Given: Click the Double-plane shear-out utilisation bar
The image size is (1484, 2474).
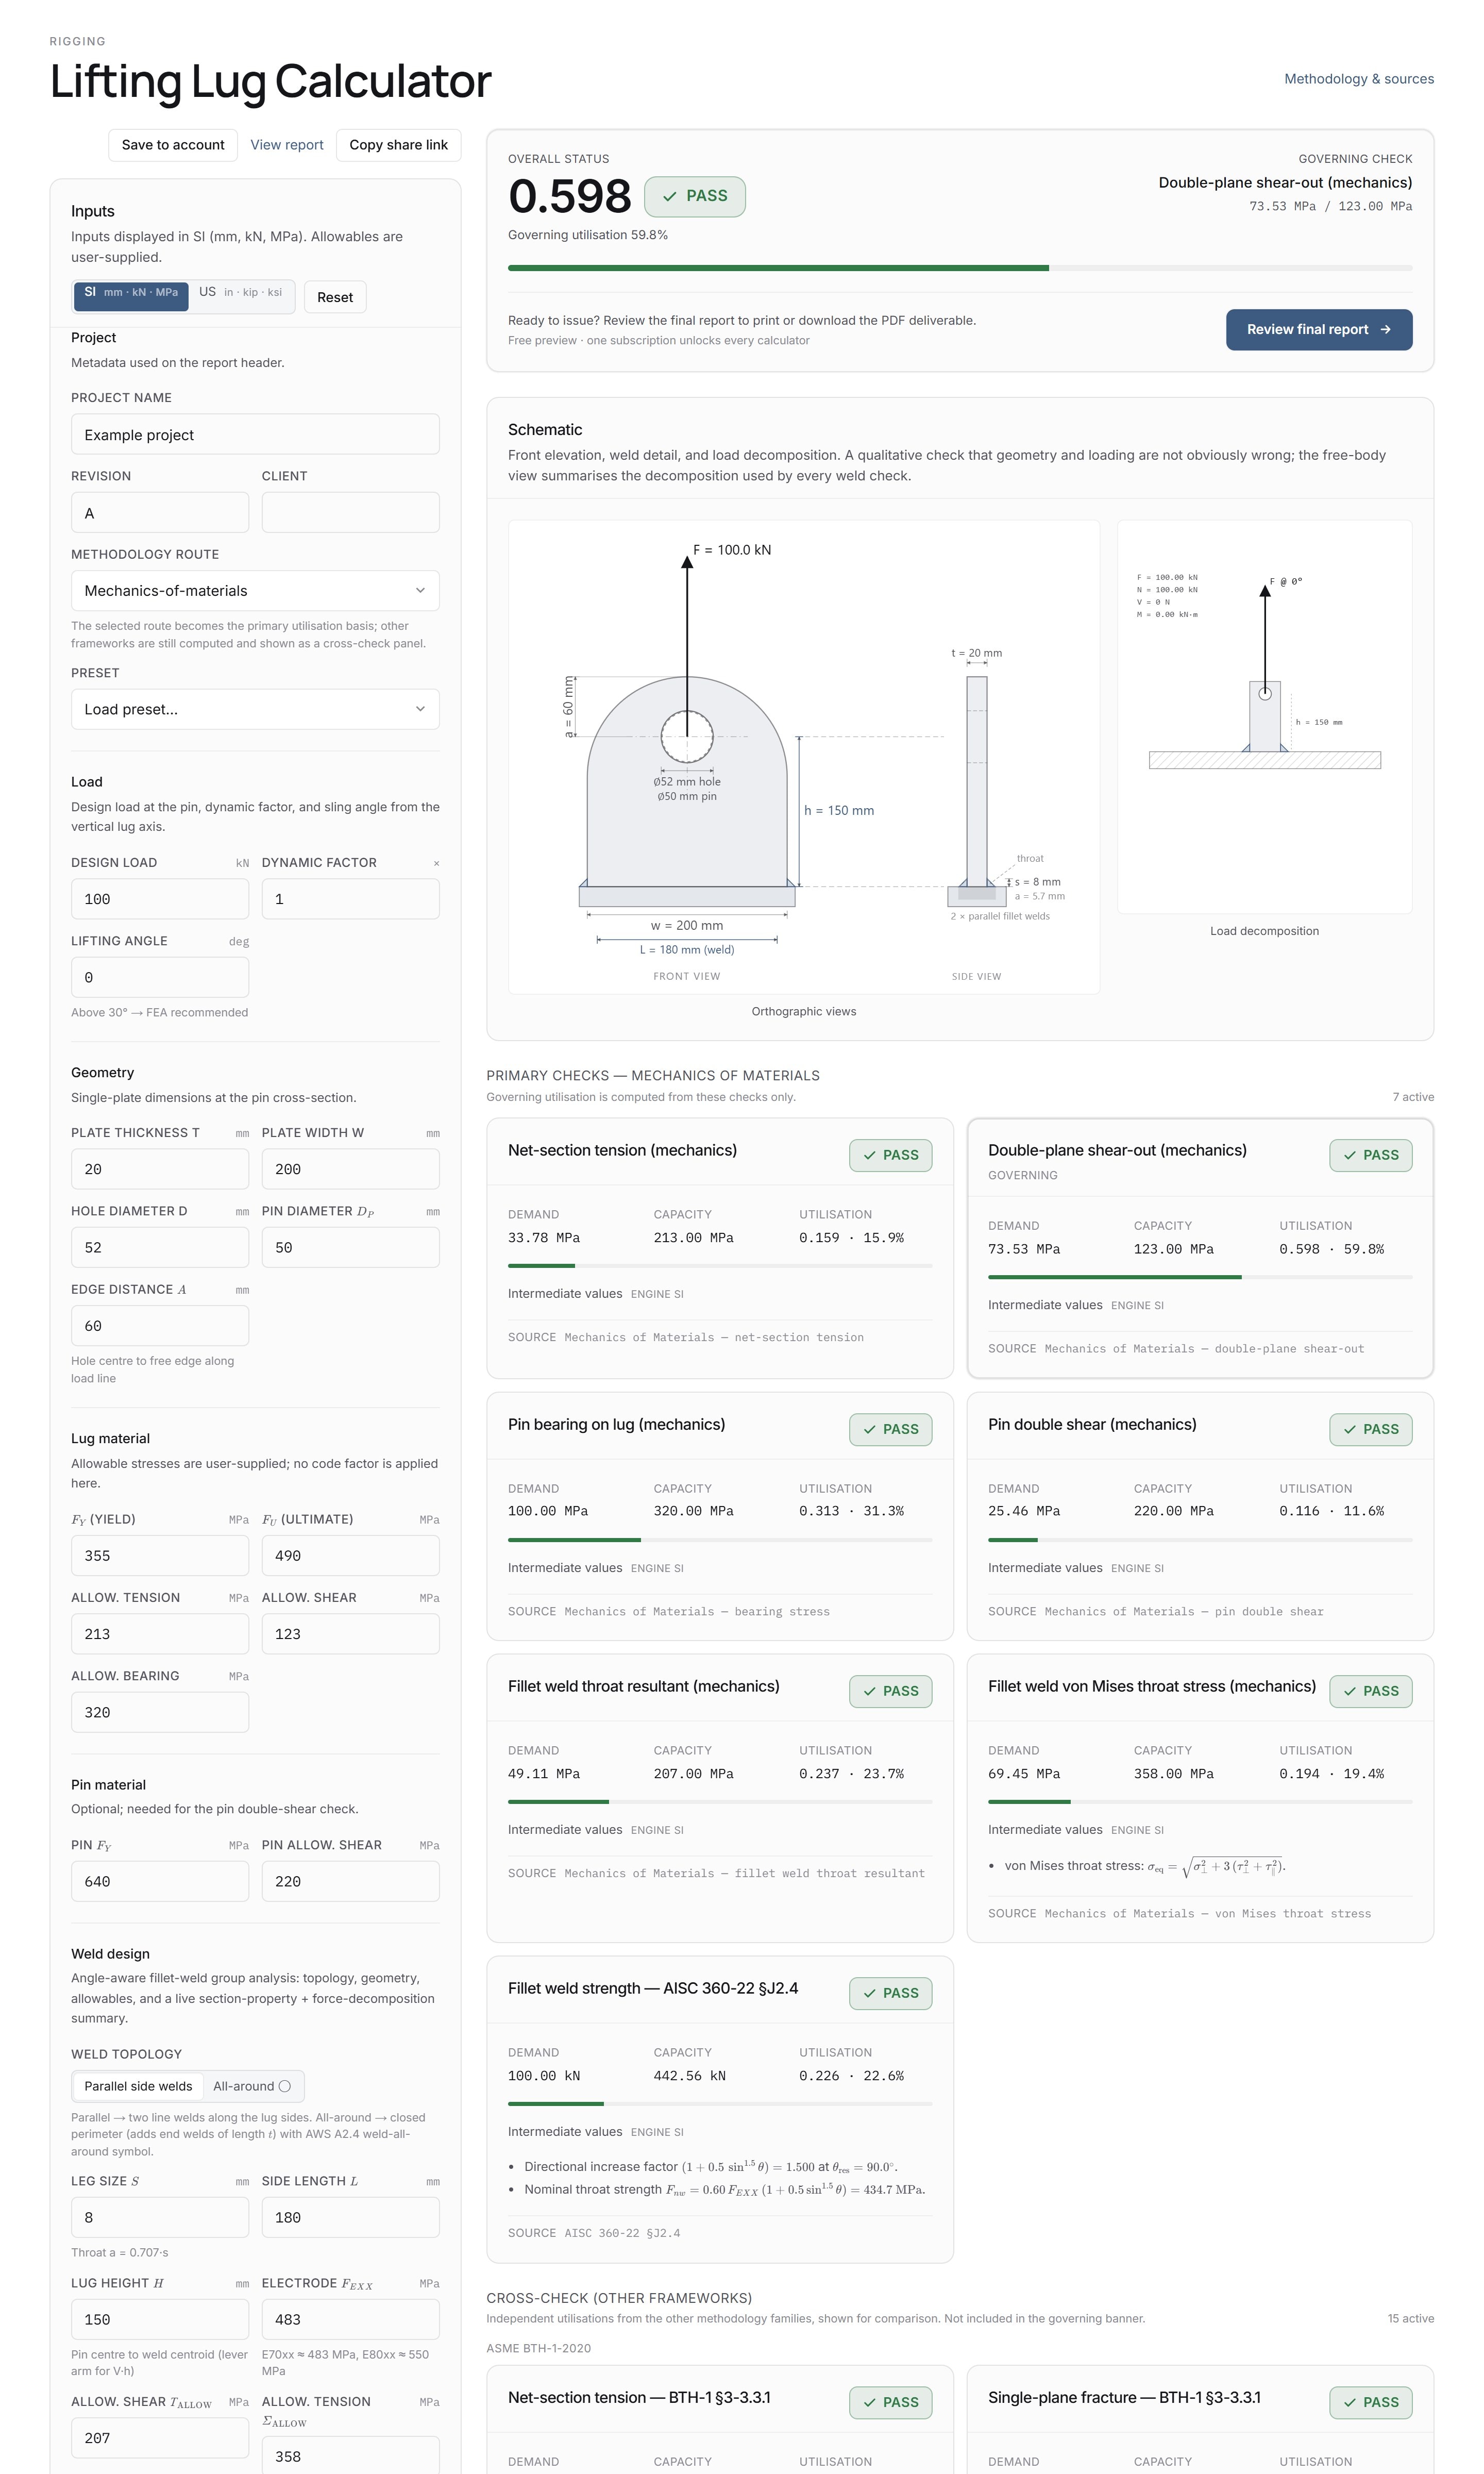Looking at the screenshot, I should tap(1200, 1277).
